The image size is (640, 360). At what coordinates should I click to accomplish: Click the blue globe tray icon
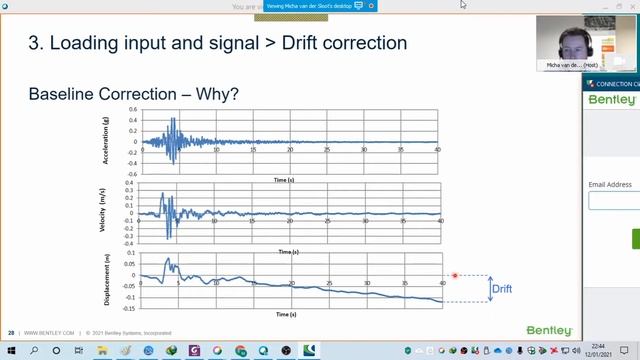(x=509, y=351)
